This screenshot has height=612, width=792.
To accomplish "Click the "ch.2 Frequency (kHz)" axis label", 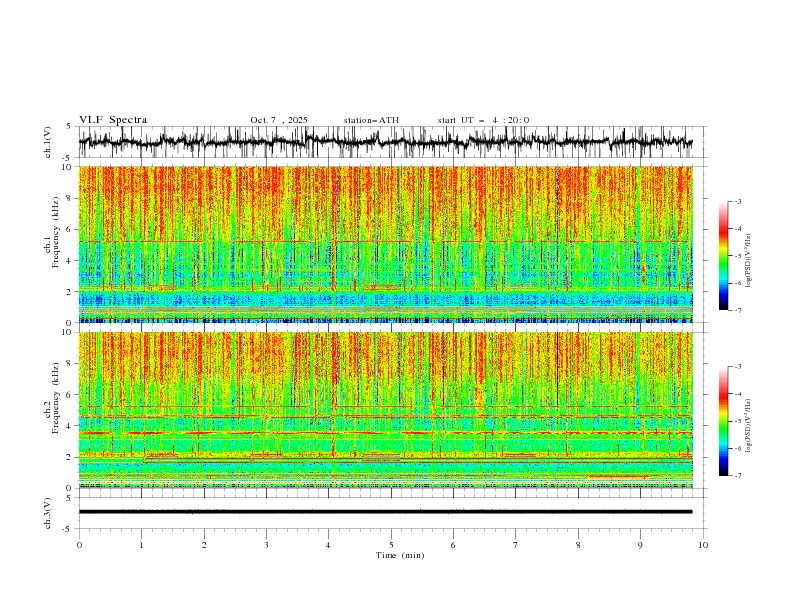I will (53, 397).
